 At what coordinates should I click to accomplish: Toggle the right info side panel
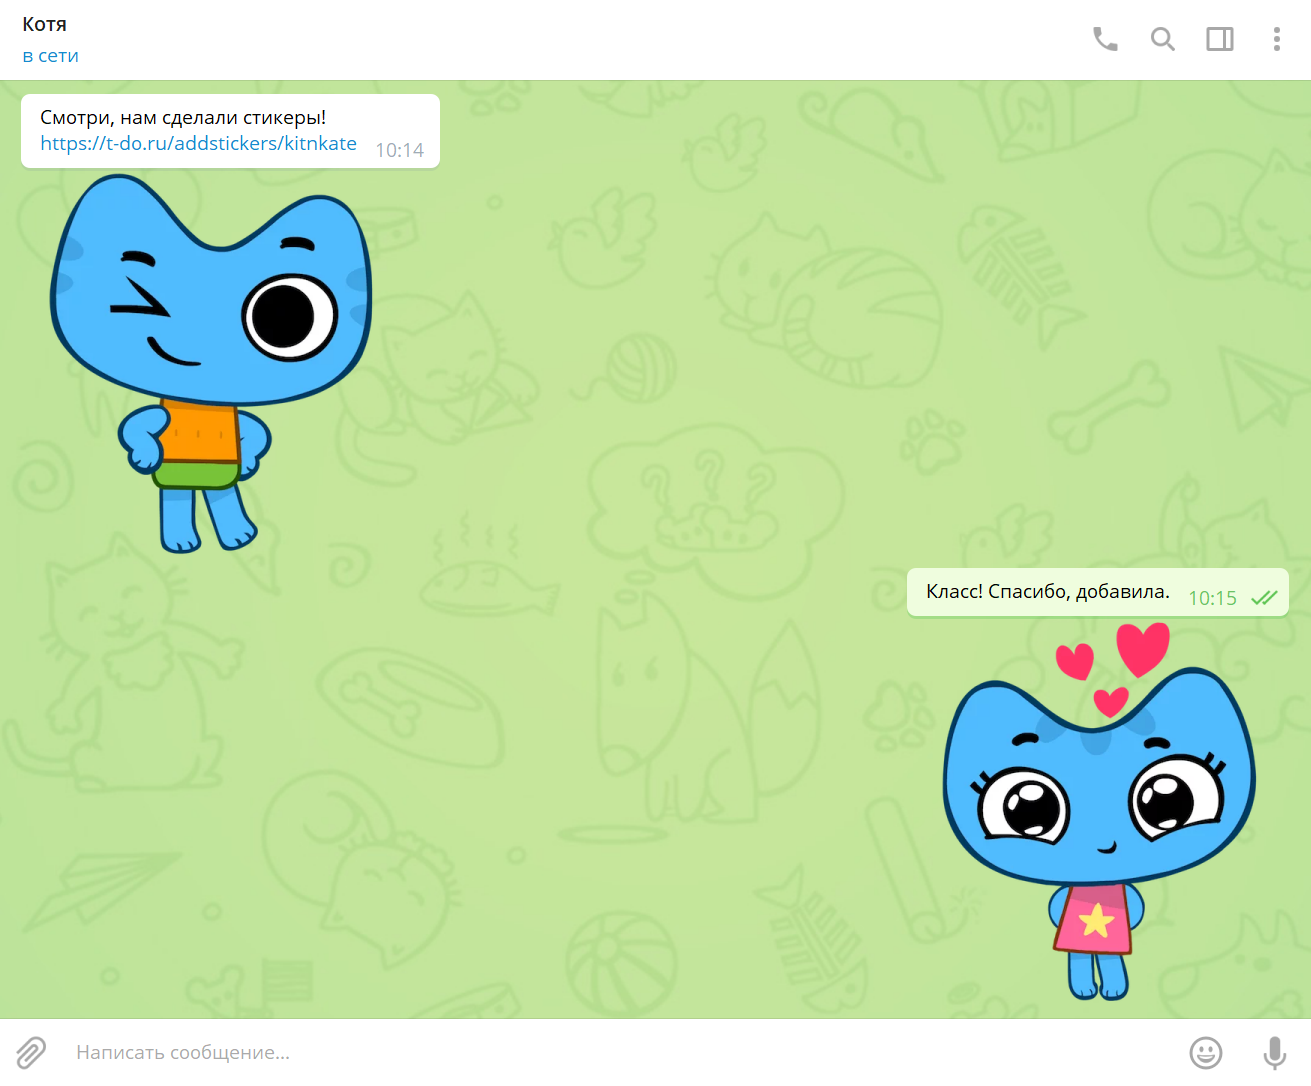tap(1219, 39)
